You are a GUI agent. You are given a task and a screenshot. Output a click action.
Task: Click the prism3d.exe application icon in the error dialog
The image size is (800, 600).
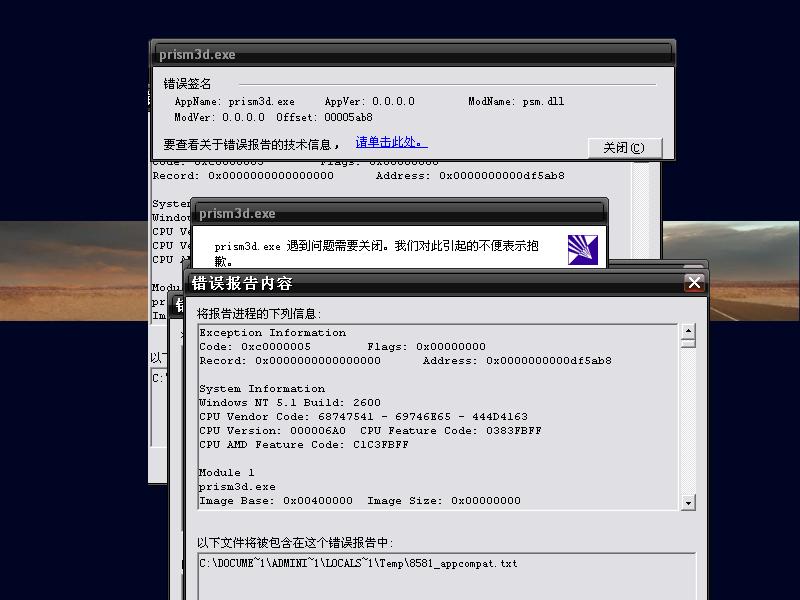click(583, 249)
